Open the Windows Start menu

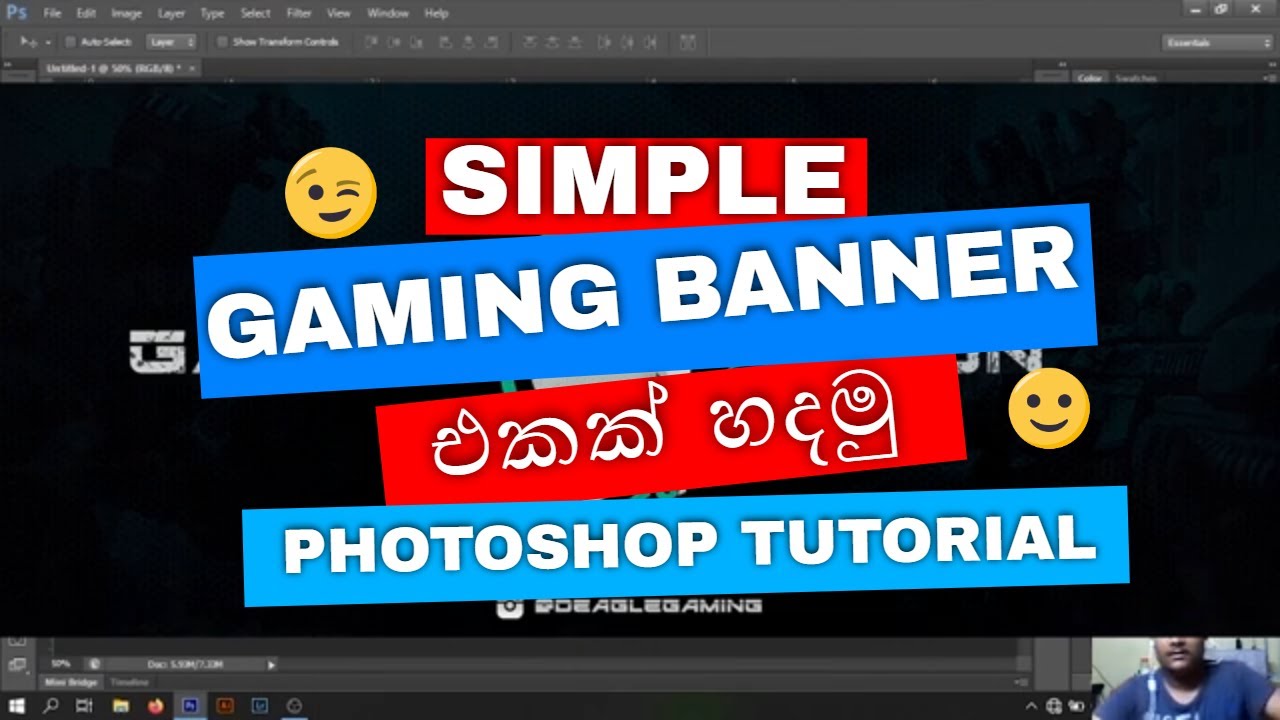click(x=17, y=706)
